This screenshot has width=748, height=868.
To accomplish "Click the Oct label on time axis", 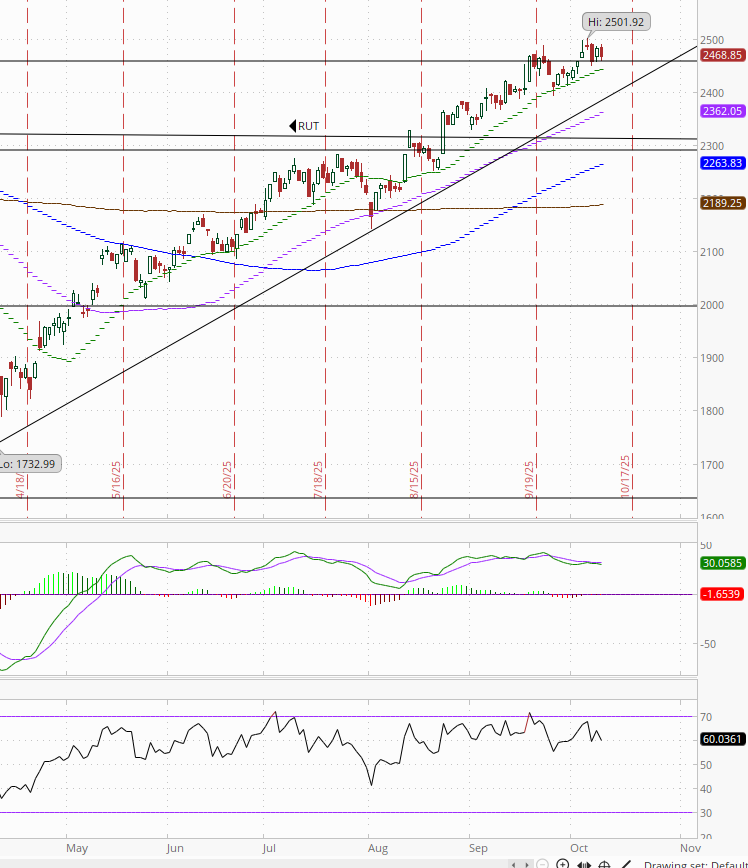I will pyautogui.click(x=579, y=848).
